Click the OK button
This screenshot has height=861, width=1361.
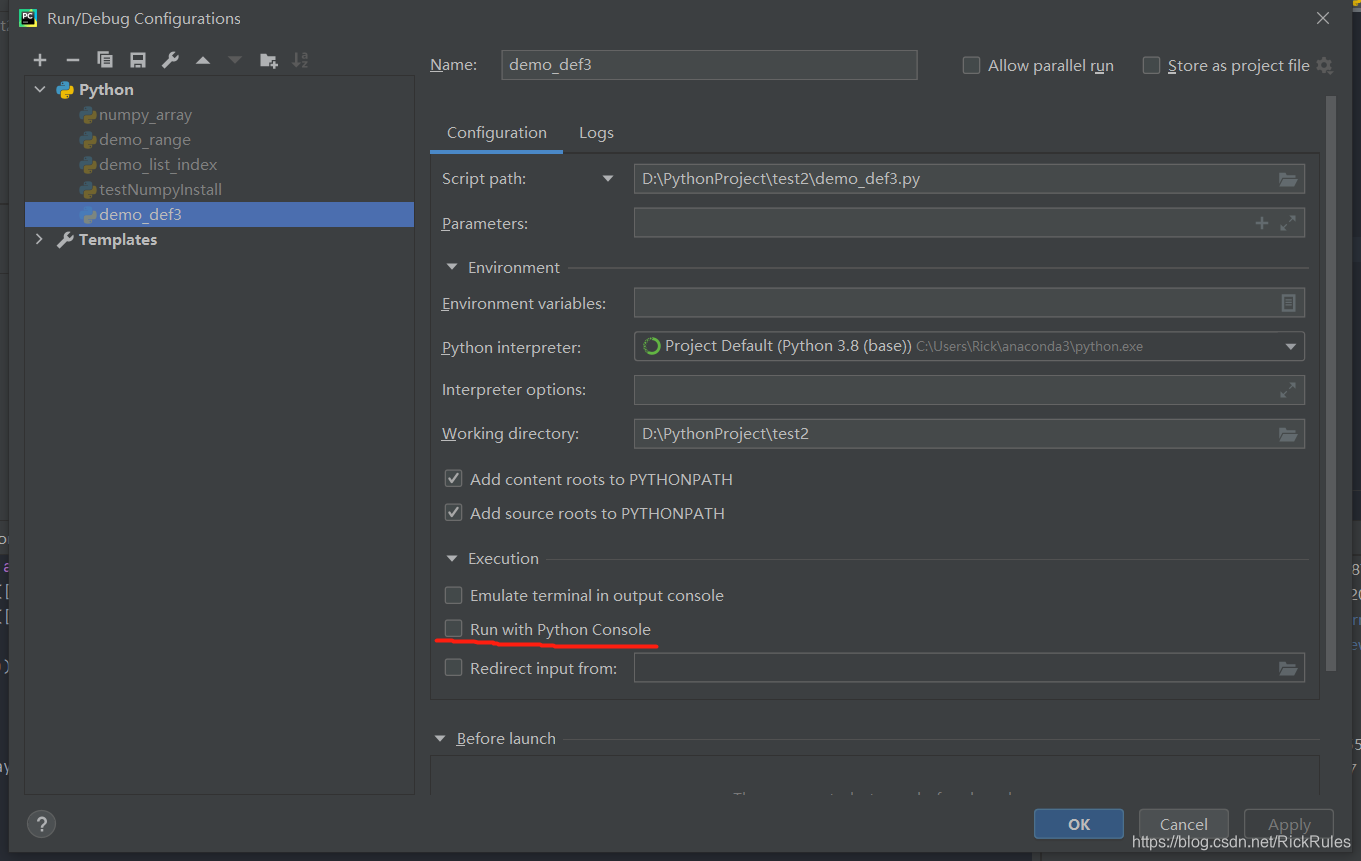tap(1079, 824)
